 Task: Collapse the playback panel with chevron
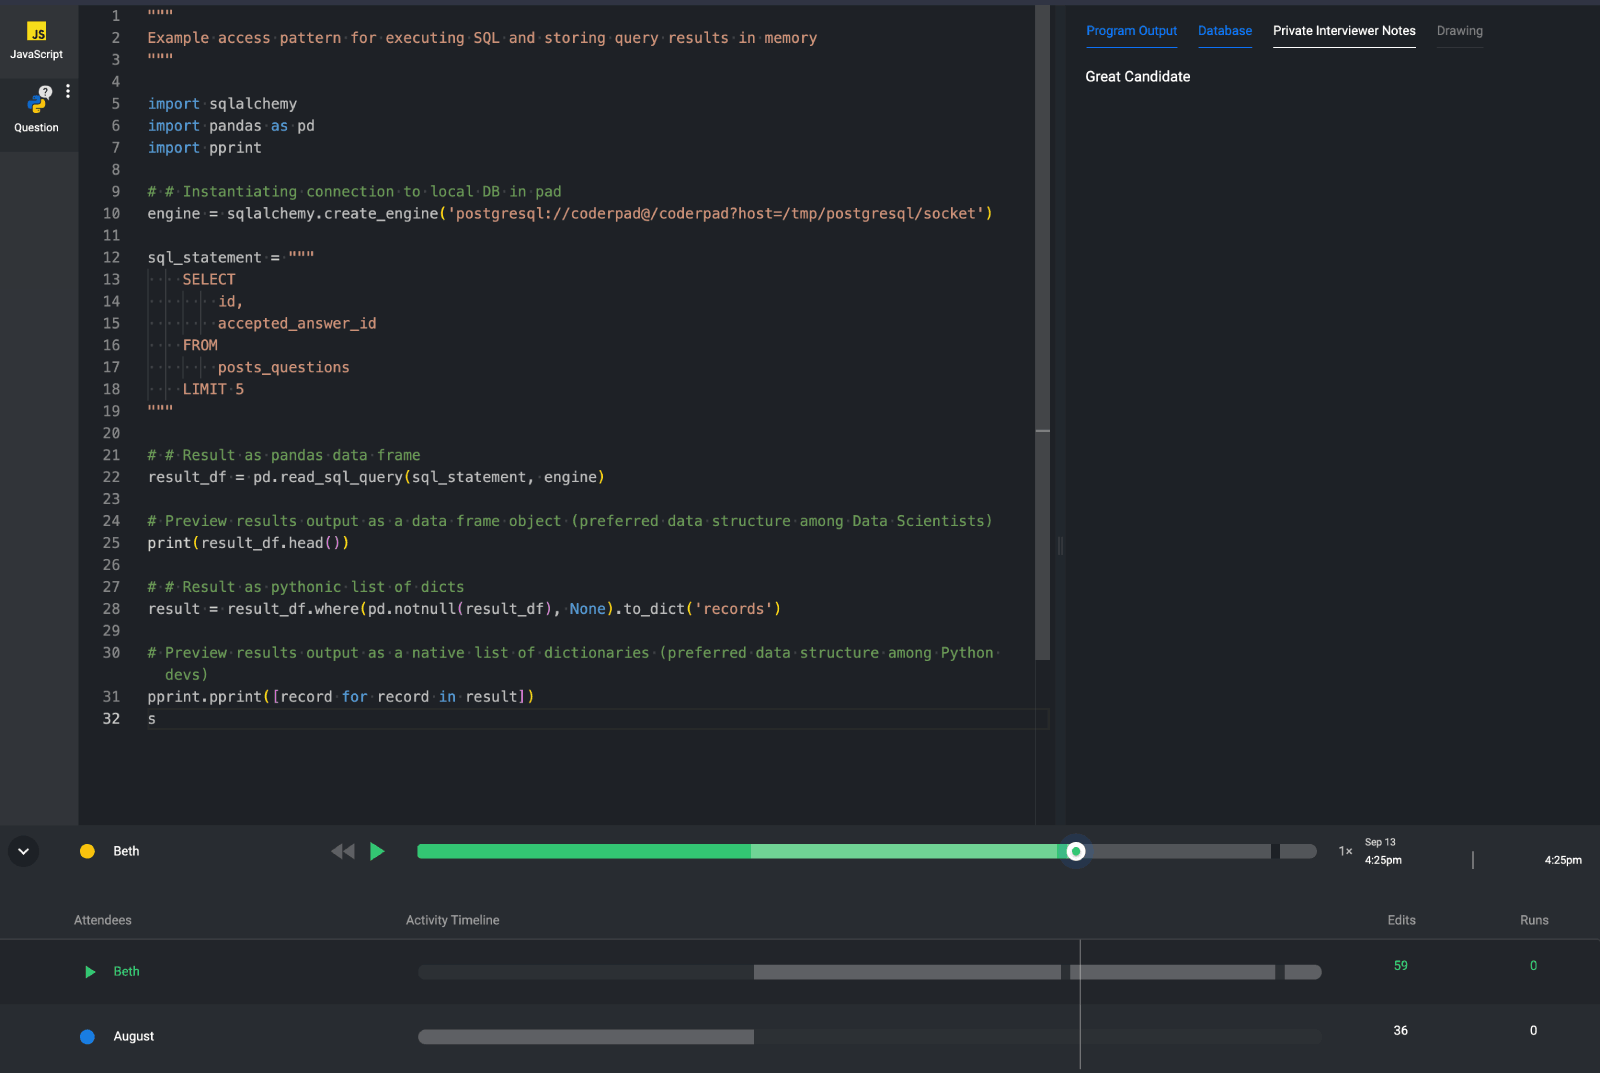[x=23, y=851]
